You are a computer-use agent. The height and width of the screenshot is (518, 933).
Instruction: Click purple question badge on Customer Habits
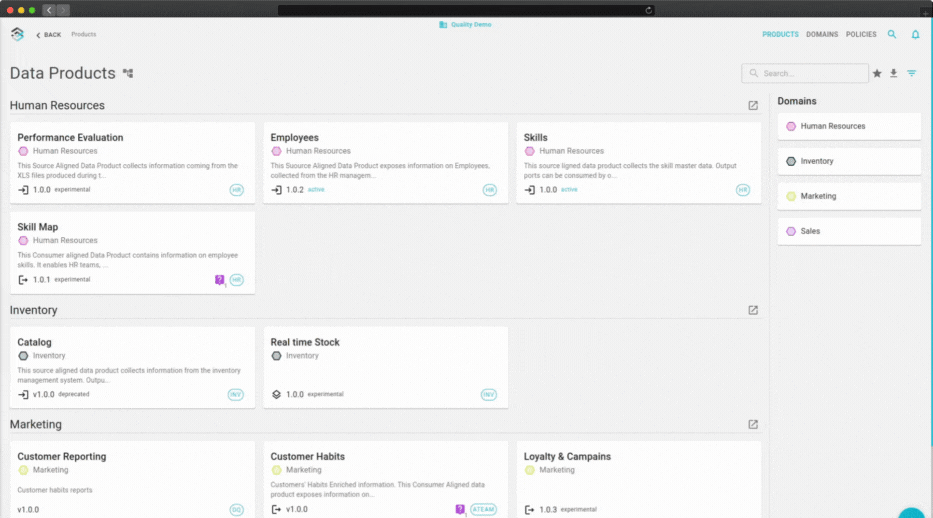pyautogui.click(x=460, y=509)
